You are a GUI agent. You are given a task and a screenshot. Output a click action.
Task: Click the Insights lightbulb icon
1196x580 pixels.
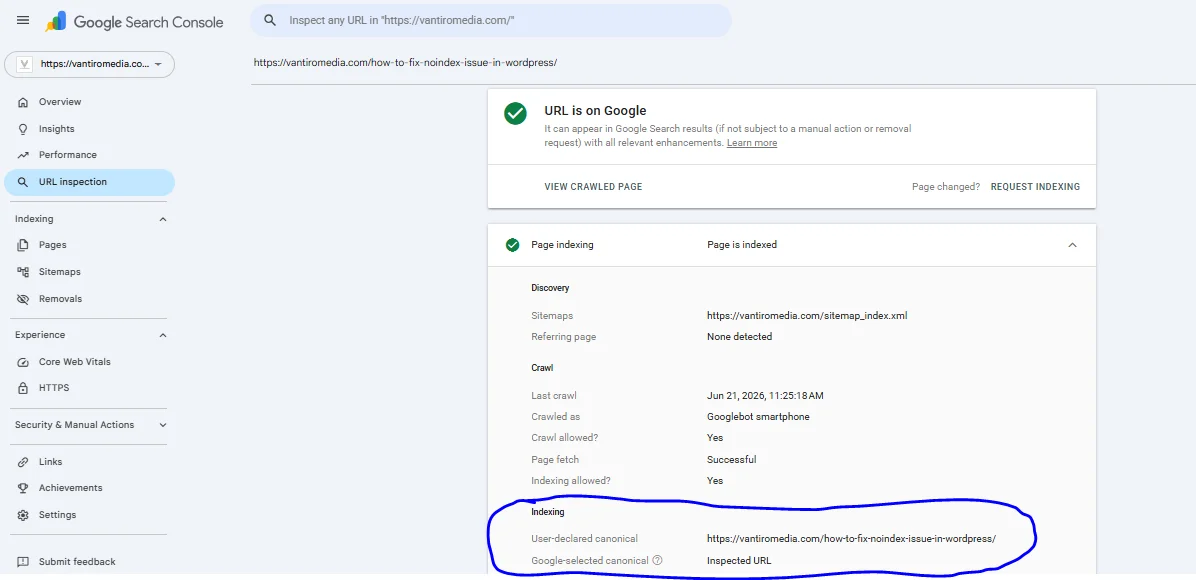(23, 129)
